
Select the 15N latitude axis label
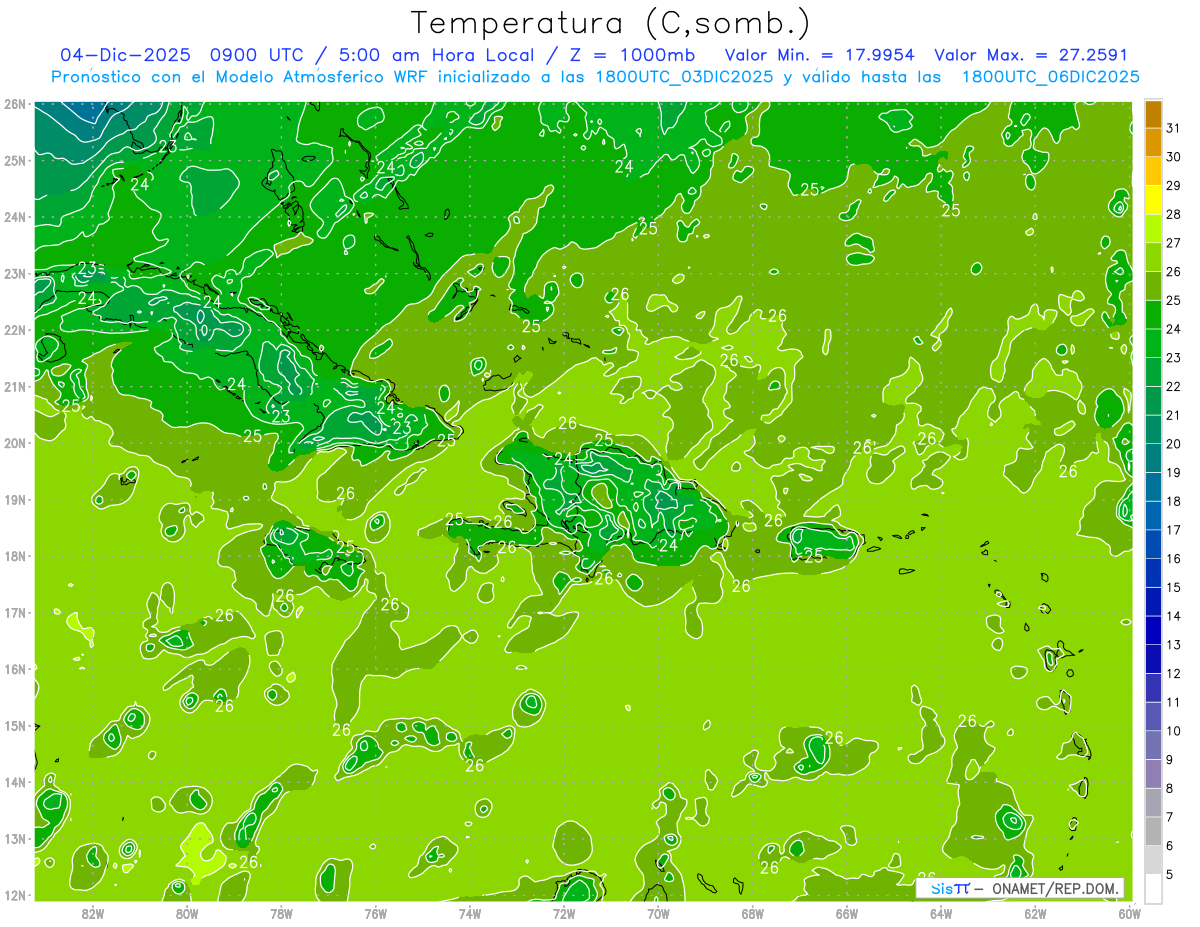pyautogui.click(x=14, y=725)
